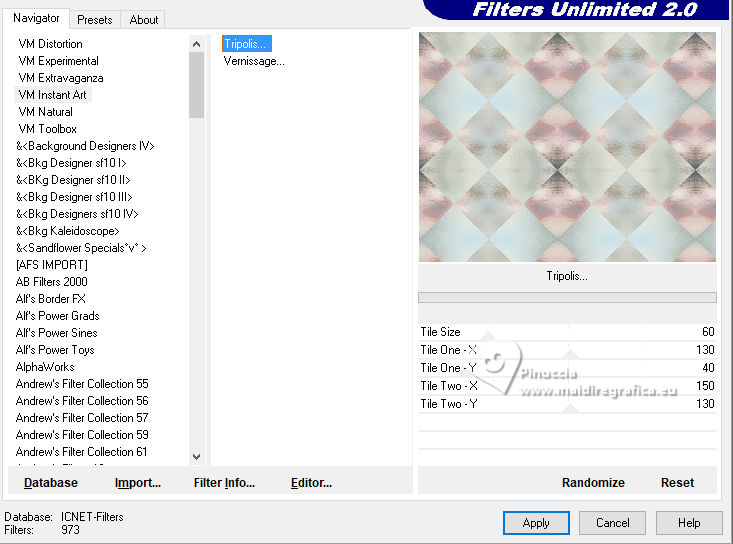Select Alf's Border FX category

[50, 299]
